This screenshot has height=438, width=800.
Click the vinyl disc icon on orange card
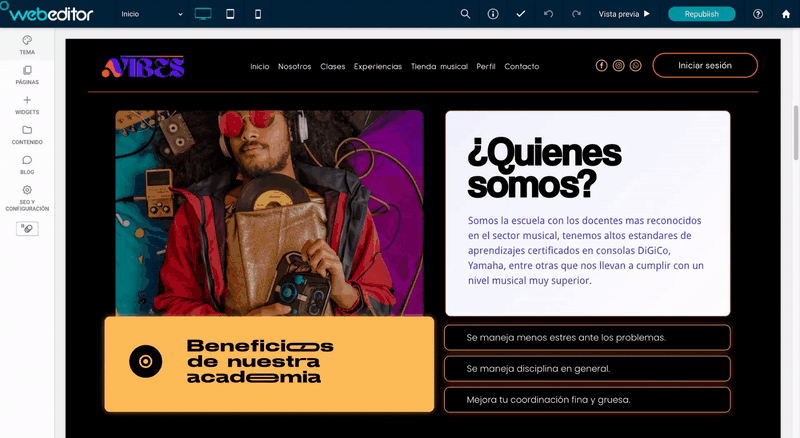145,361
